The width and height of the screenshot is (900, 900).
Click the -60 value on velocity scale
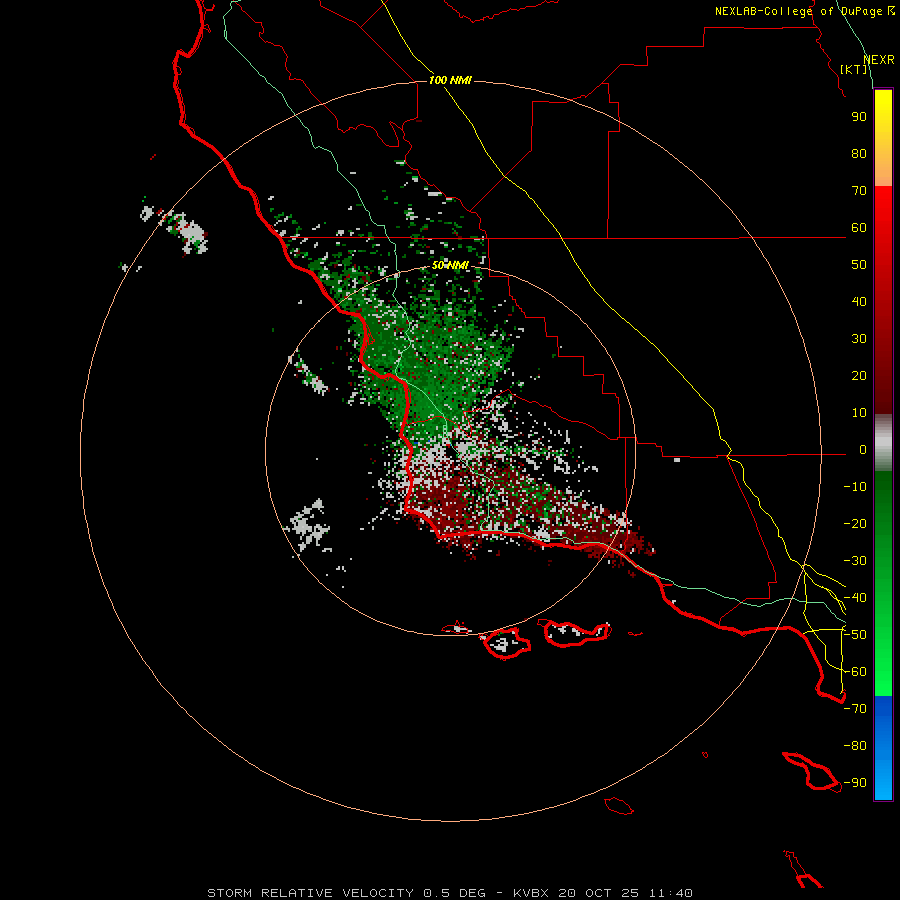(855, 672)
